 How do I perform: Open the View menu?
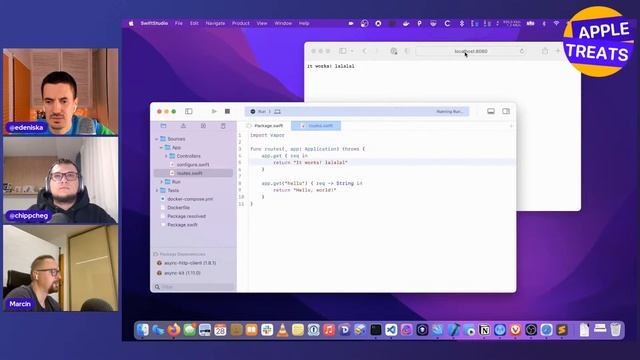click(262, 24)
